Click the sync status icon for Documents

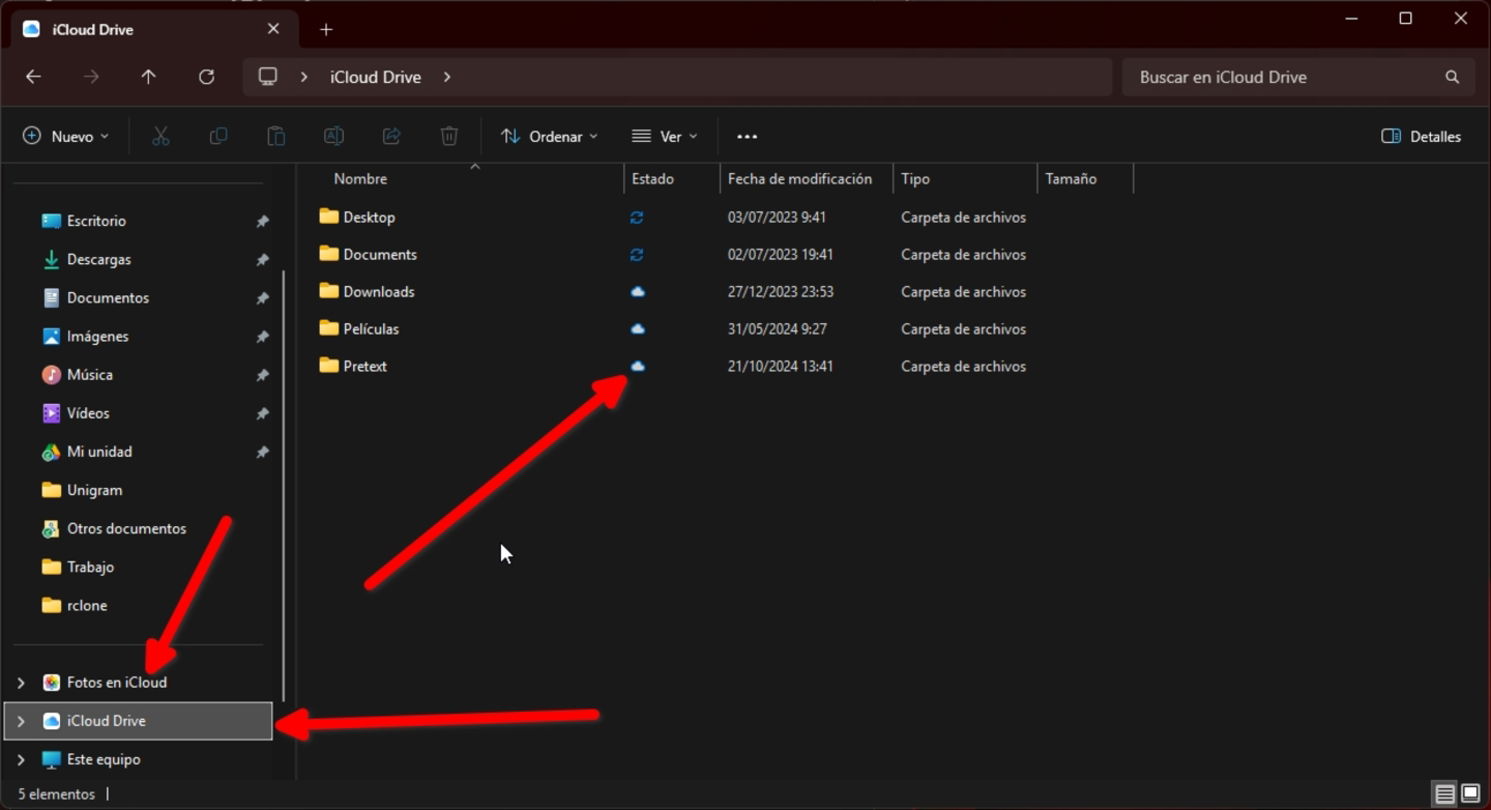637,254
